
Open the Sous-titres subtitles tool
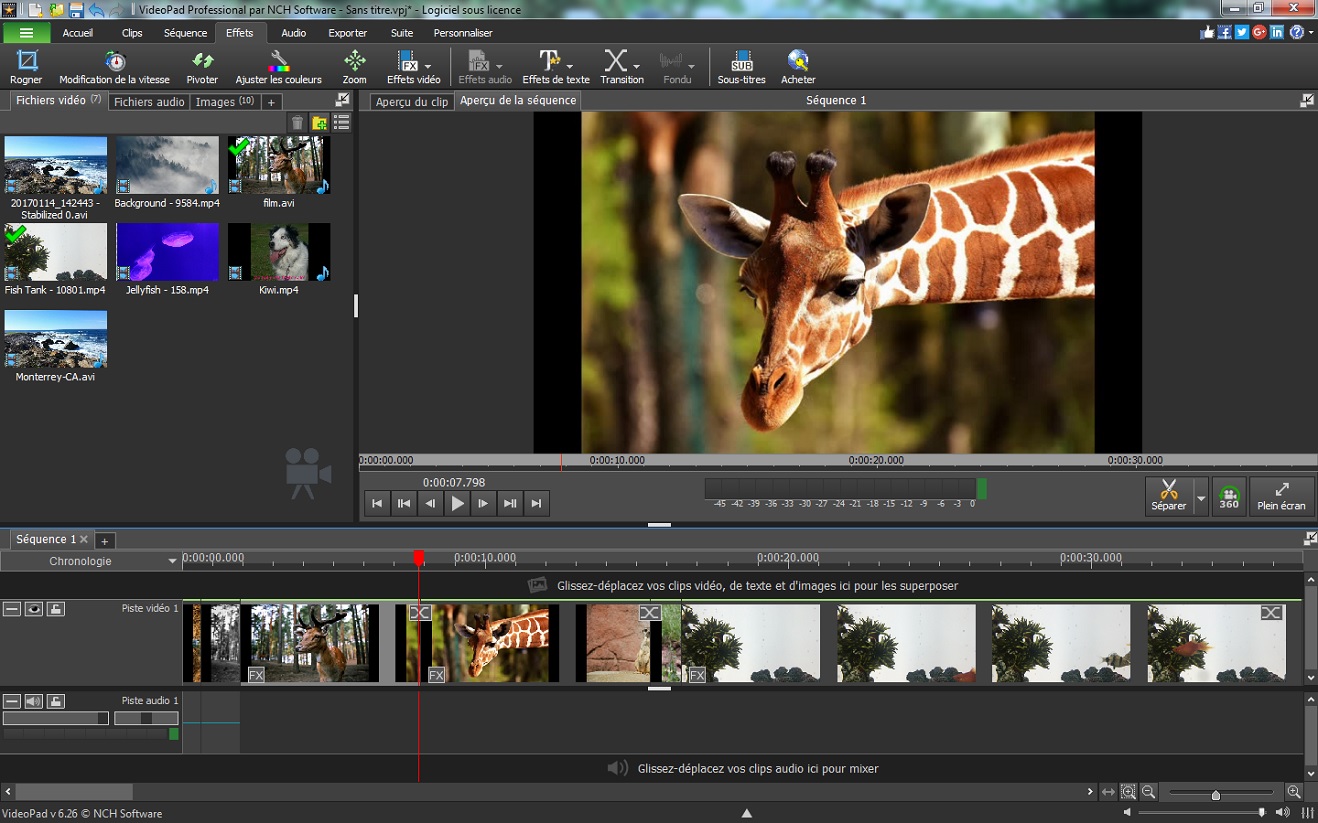click(x=741, y=67)
